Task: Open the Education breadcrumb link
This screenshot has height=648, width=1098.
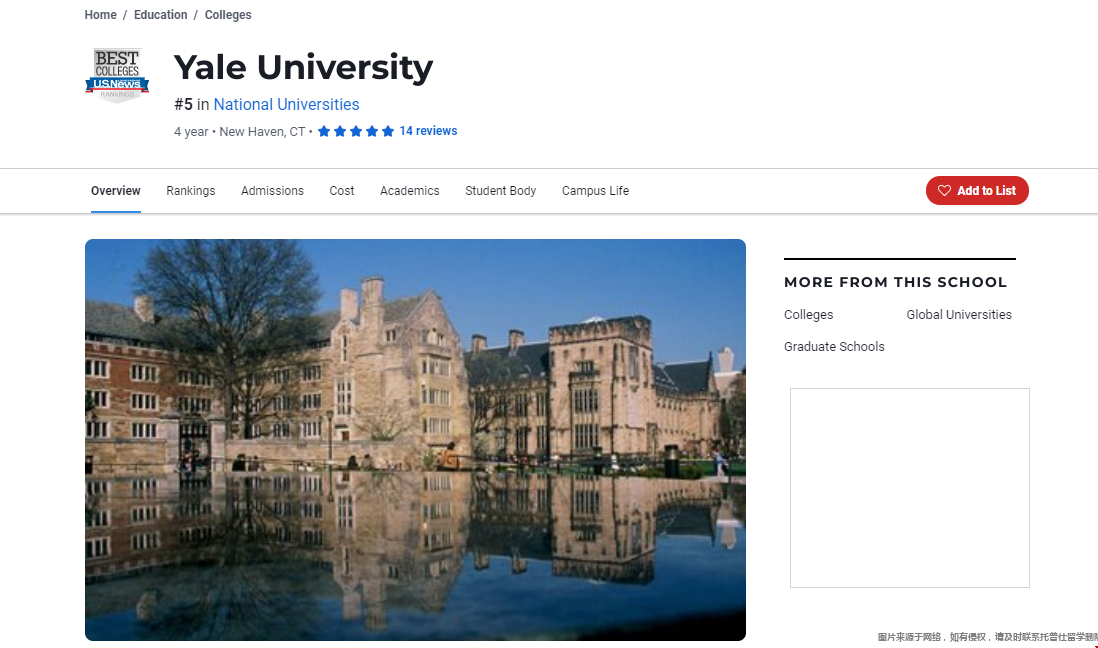Action: 160,15
